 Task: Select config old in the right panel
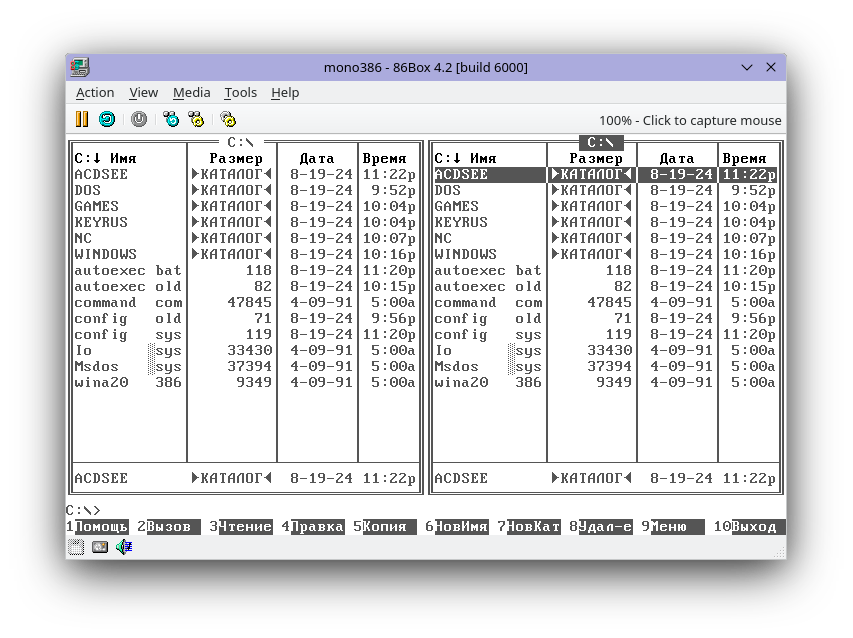[x=605, y=318]
